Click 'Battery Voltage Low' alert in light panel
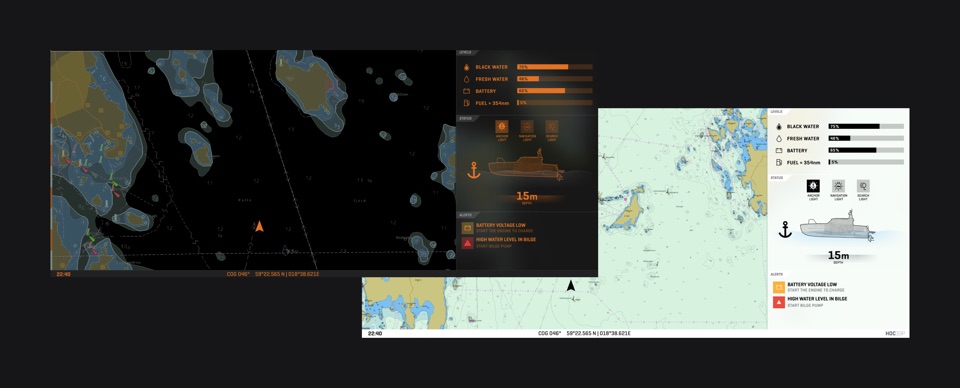Image resolution: width=960 pixels, height=388 pixels. pos(812,285)
